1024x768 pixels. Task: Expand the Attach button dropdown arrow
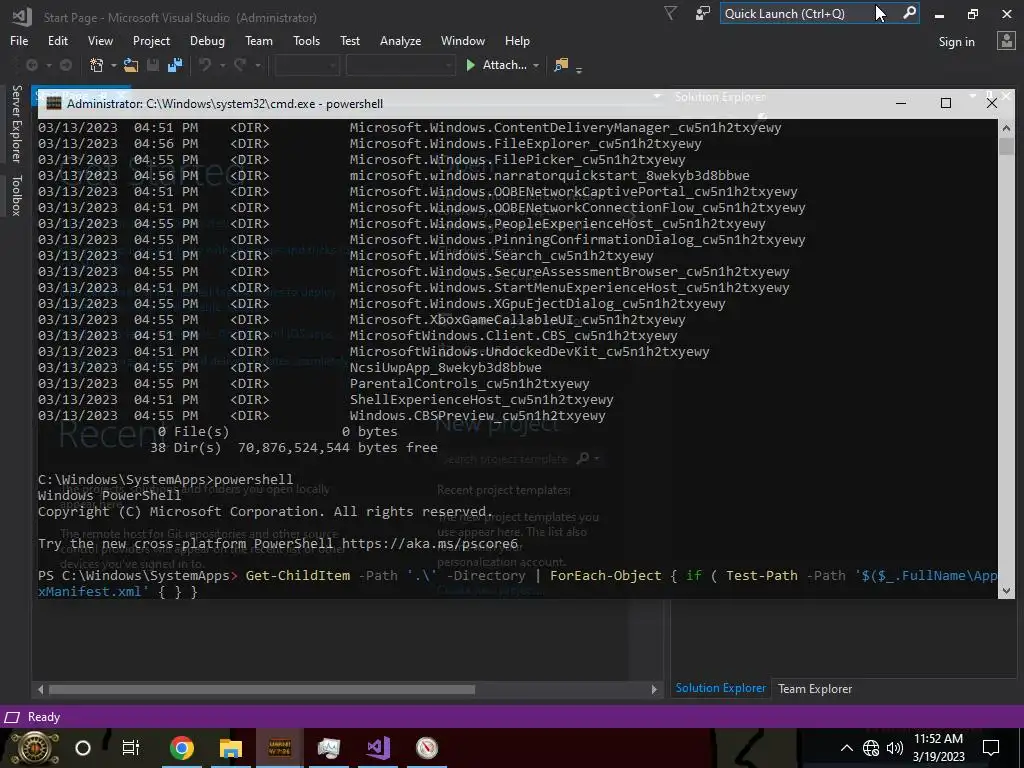pos(536,65)
